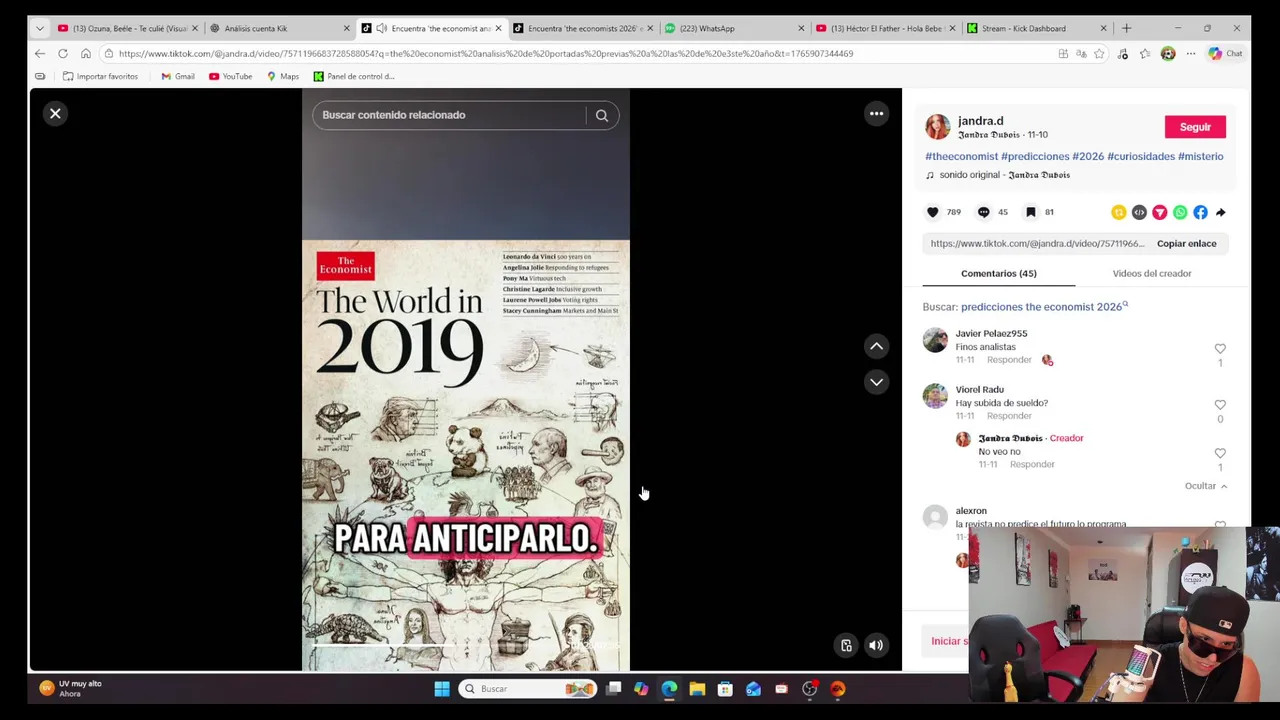Screen dimensions: 1280x720
Task: Open Viorel Radu's avatar
Action: pos(935,396)
